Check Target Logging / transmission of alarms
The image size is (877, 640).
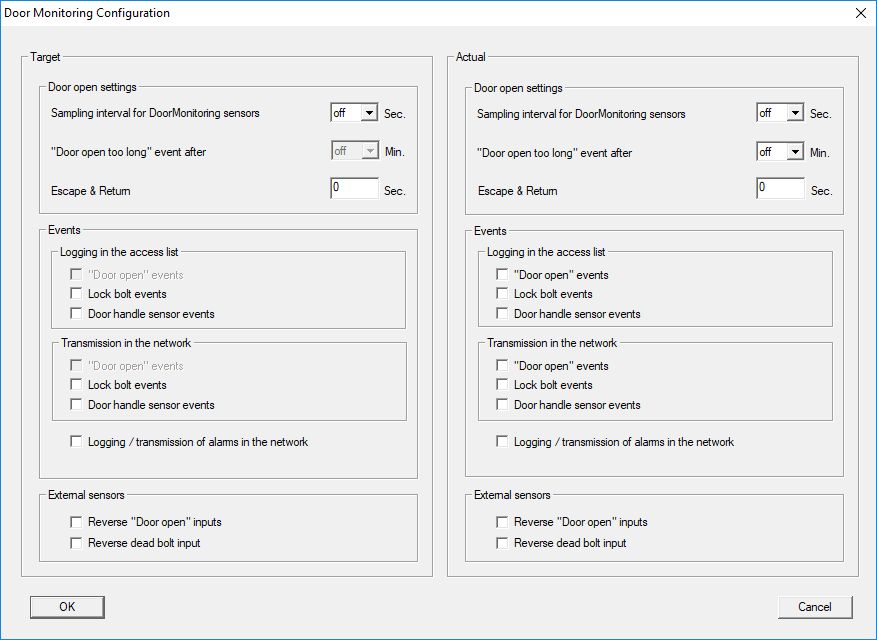point(77,442)
